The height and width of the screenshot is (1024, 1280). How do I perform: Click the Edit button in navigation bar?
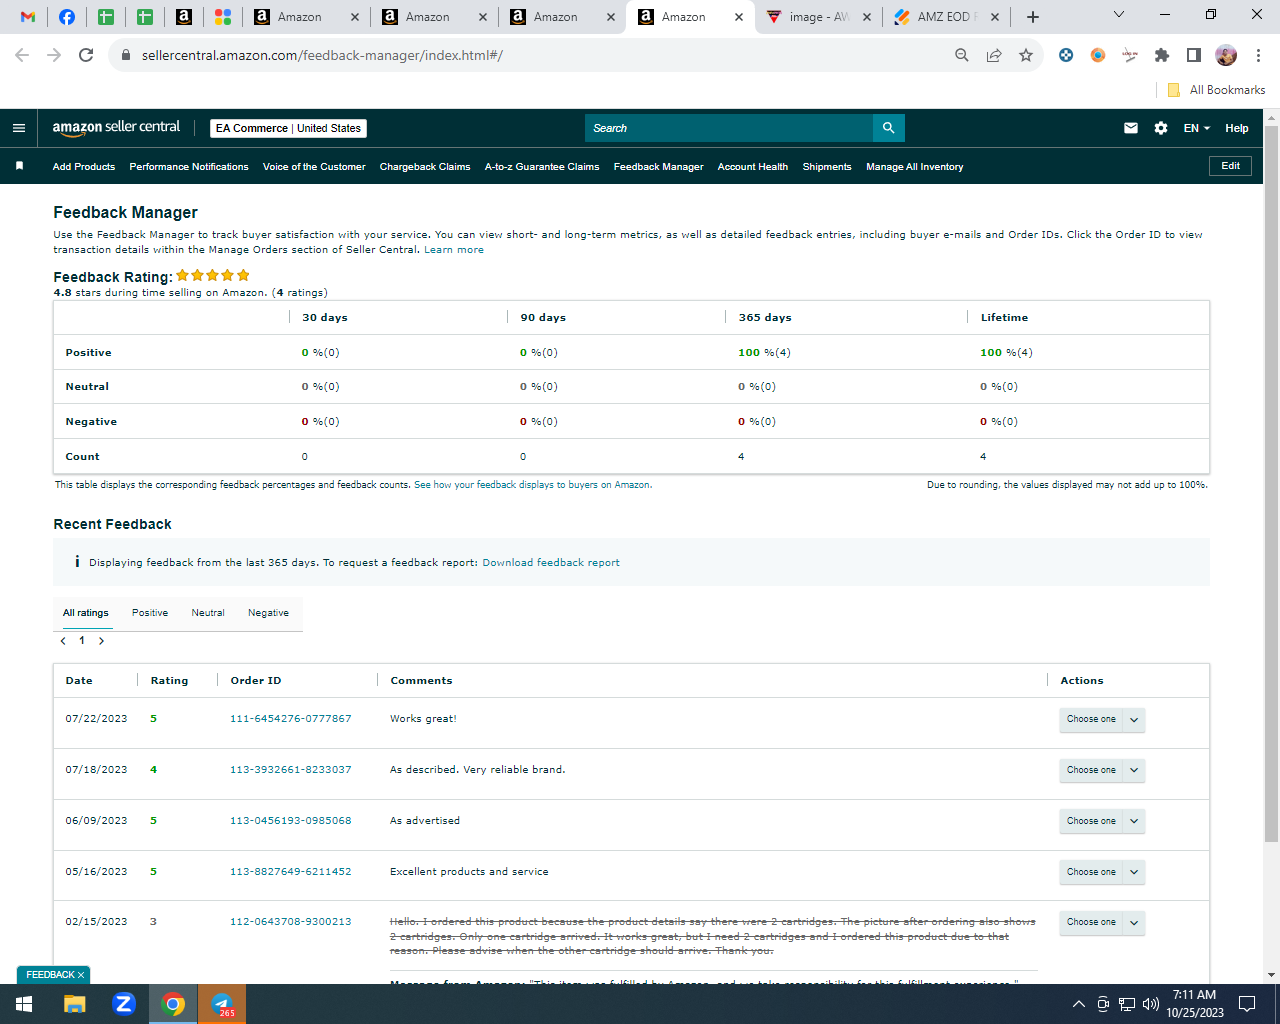click(x=1230, y=166)
